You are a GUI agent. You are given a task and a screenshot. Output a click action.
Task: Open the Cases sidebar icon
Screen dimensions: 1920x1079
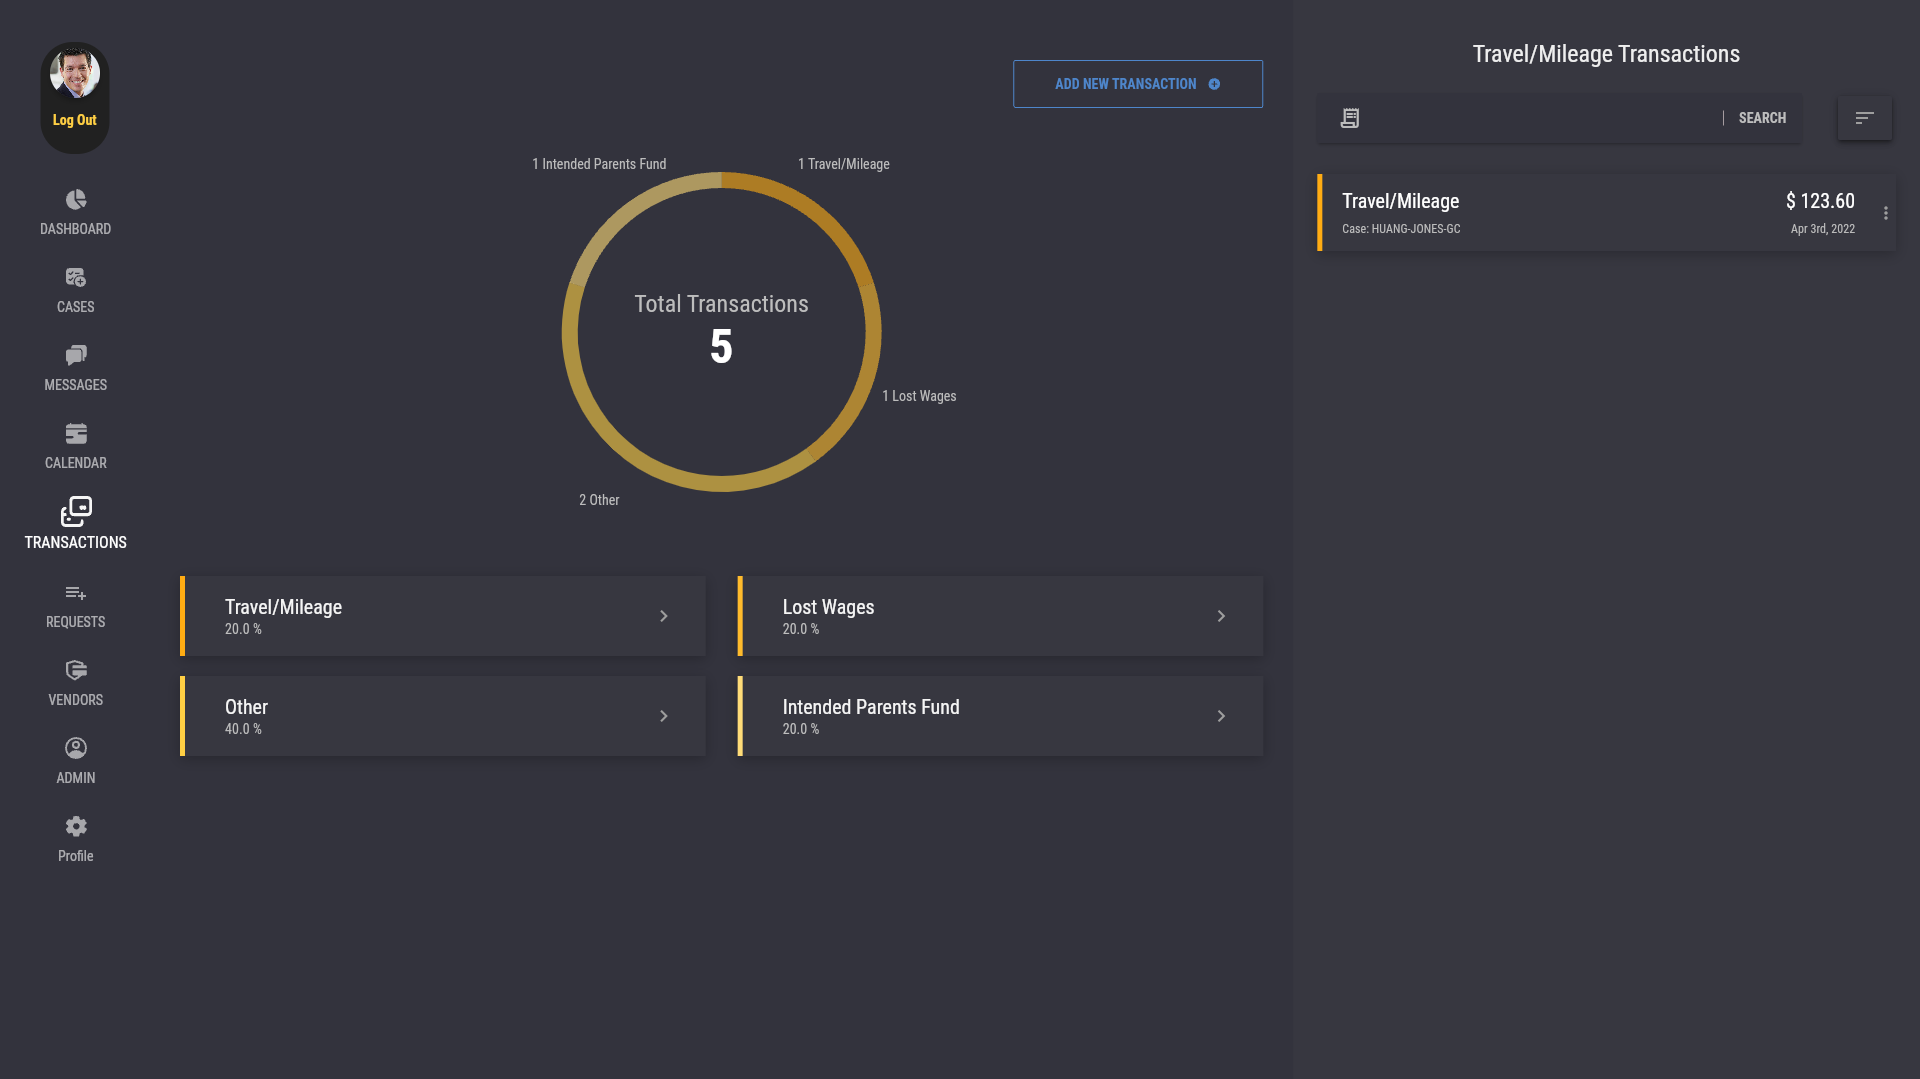click(x=76, y=278)
